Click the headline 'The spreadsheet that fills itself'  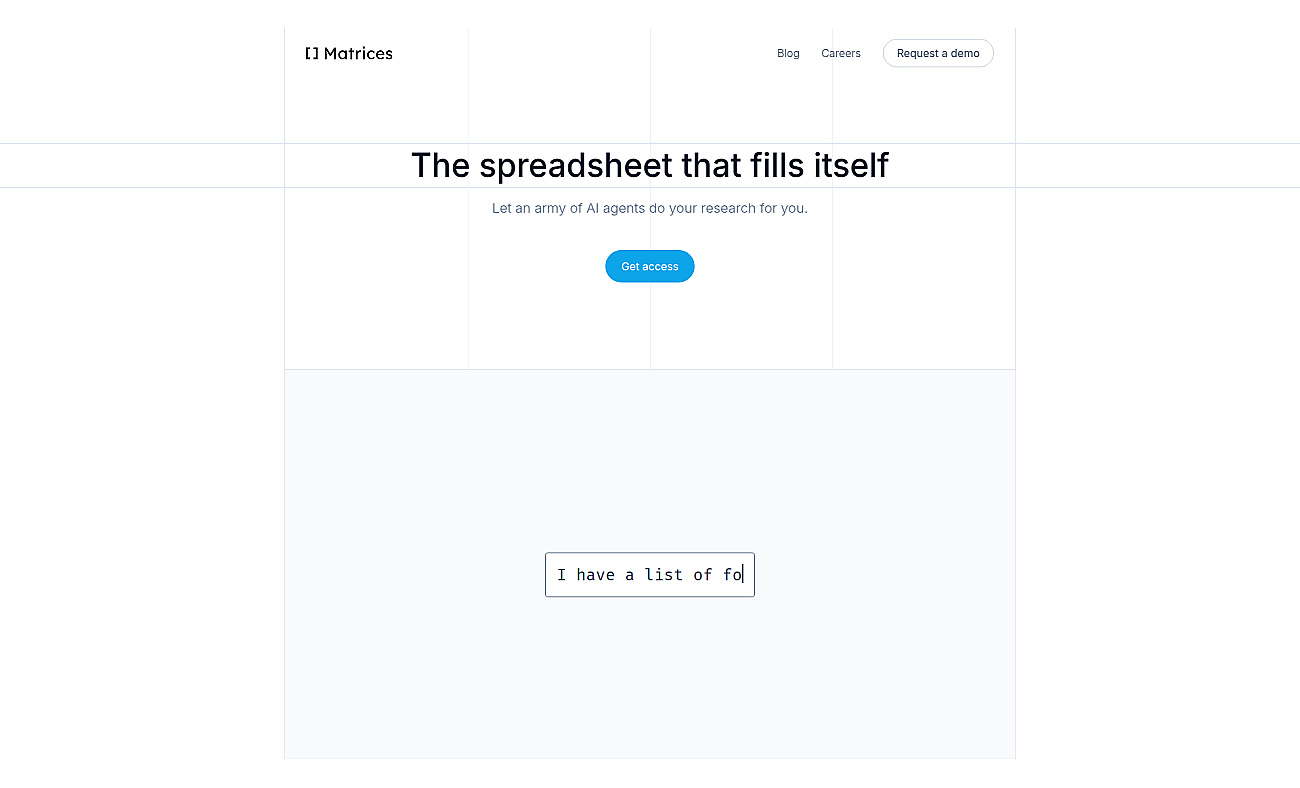coord(650,165)
